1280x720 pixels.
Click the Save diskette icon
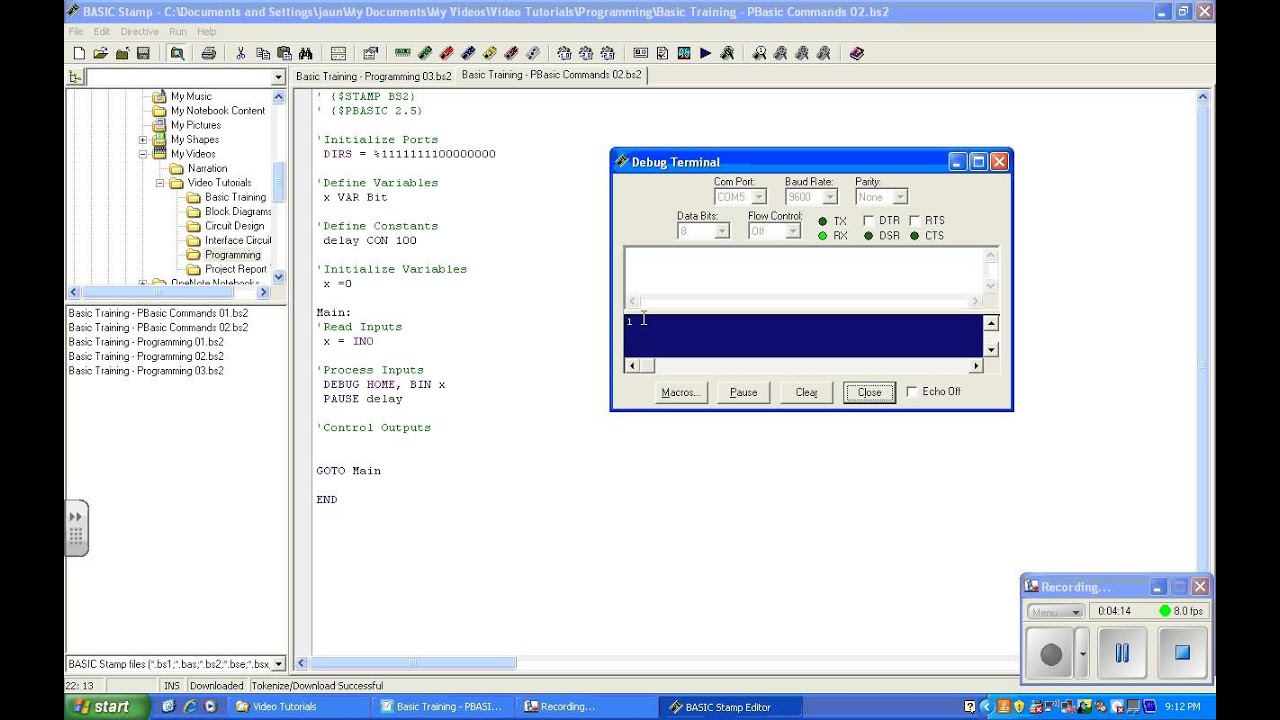(143, 54)
